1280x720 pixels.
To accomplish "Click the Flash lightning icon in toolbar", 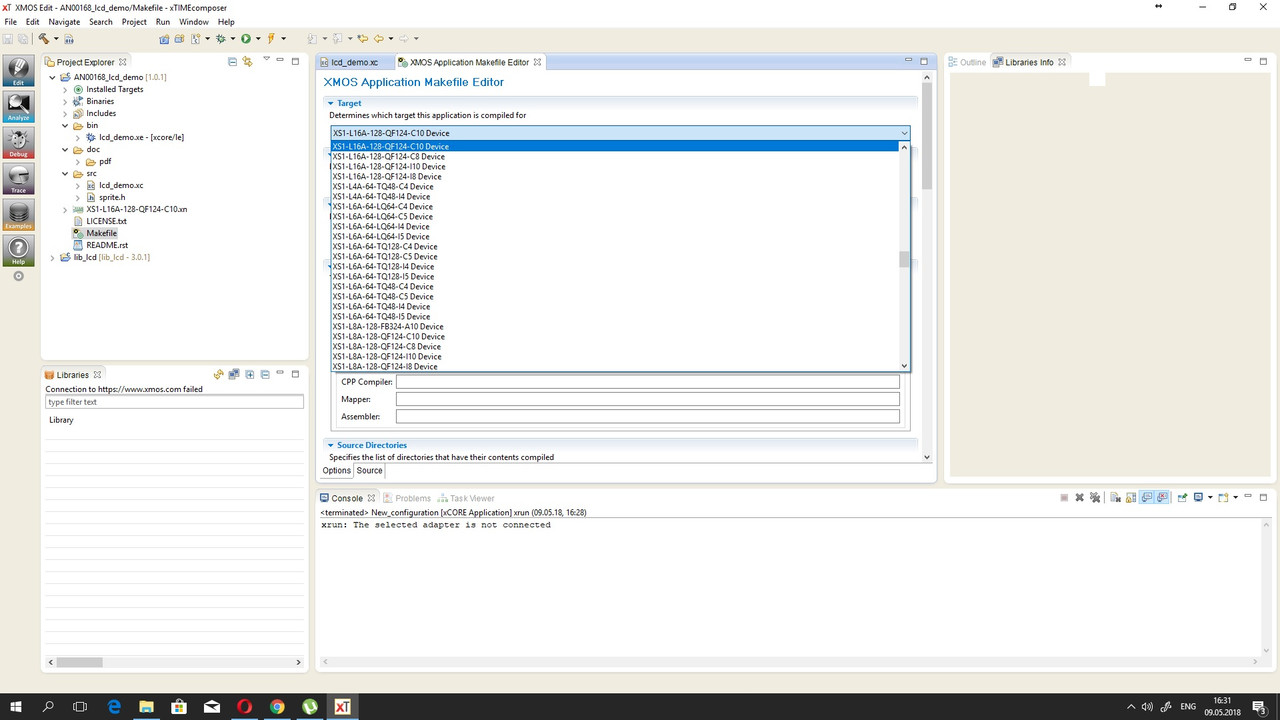I will click(271, 39).
